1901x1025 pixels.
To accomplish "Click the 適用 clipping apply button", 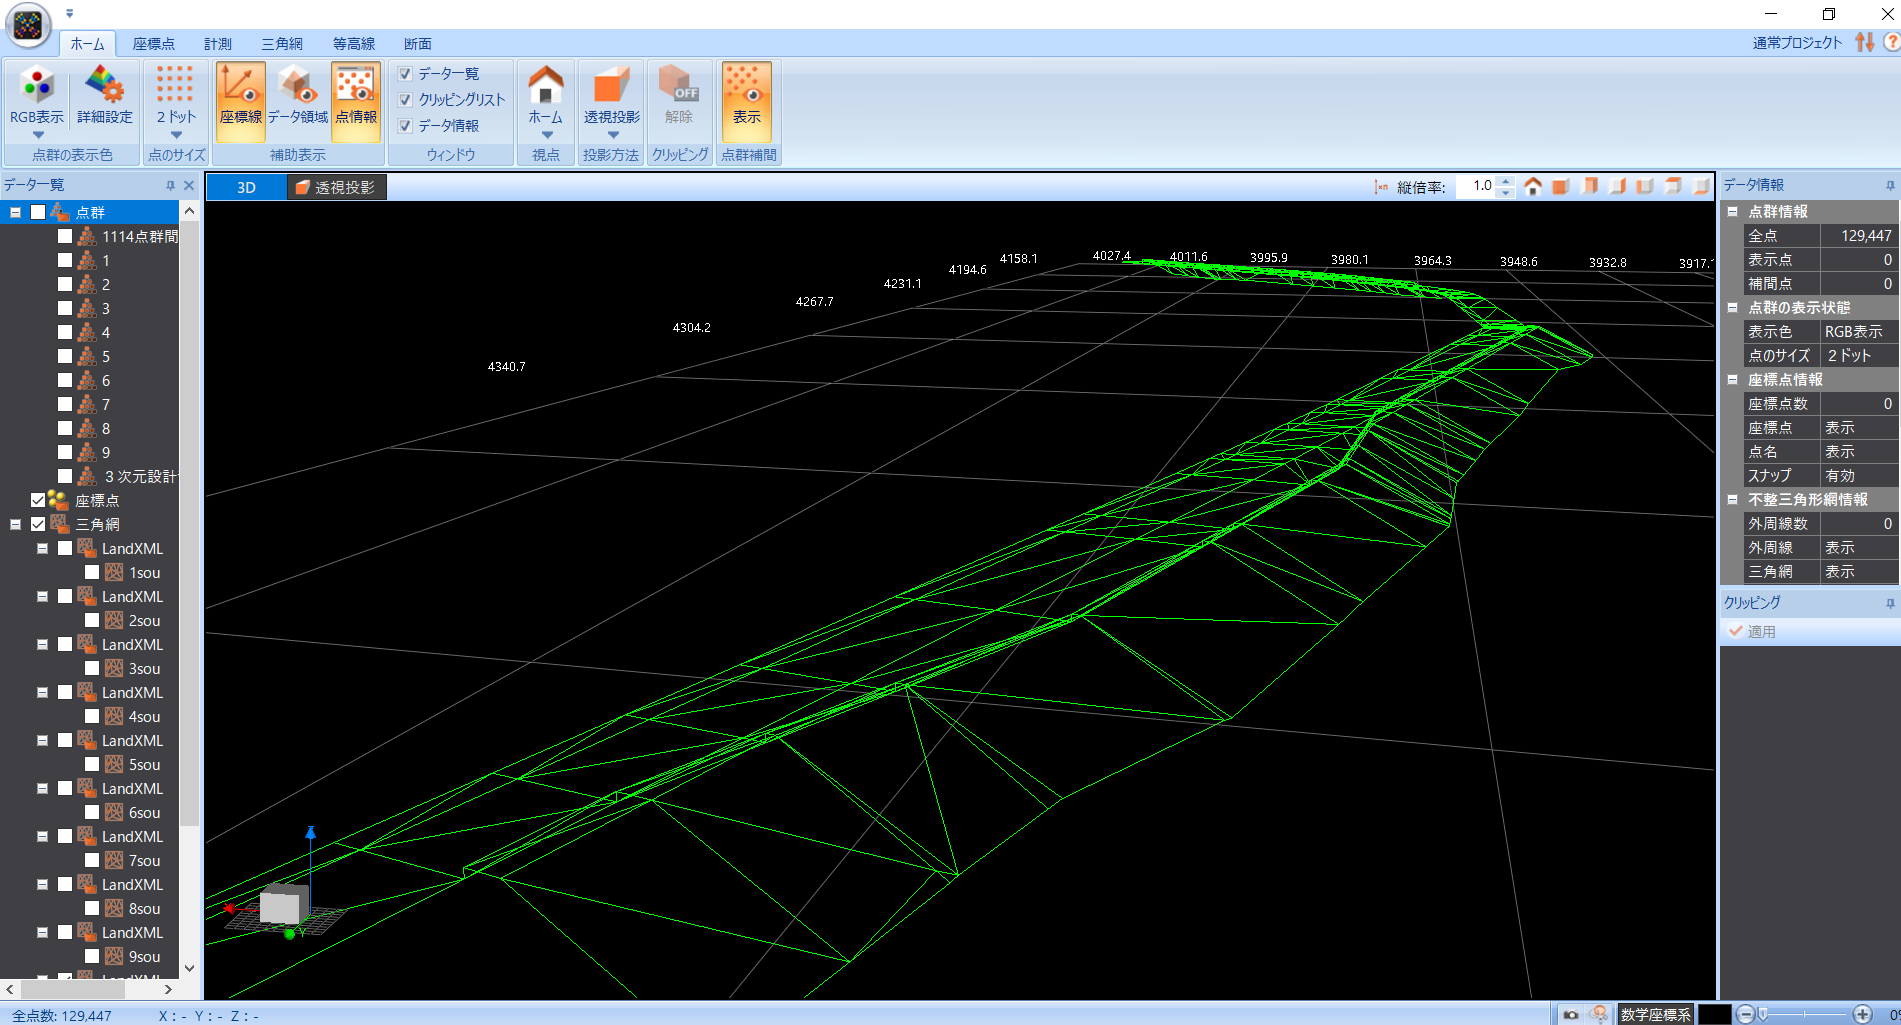I will click(x=1753, y=632).
